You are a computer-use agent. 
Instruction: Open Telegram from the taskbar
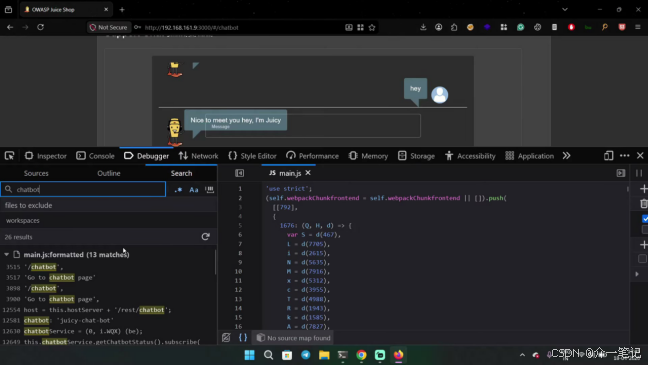tap(305, 355)
